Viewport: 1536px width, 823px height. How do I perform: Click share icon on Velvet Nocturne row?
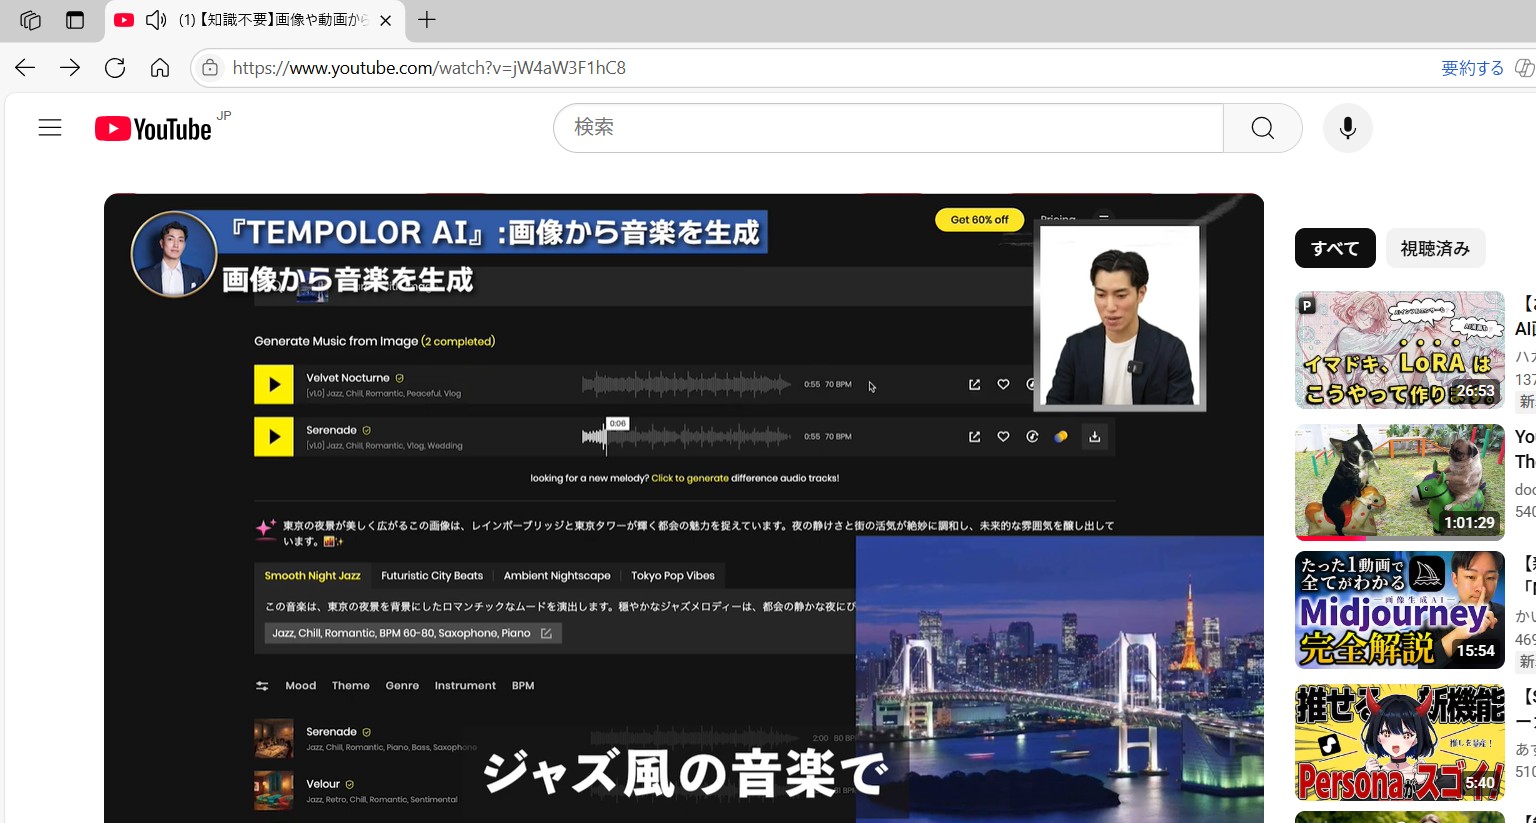974,384
